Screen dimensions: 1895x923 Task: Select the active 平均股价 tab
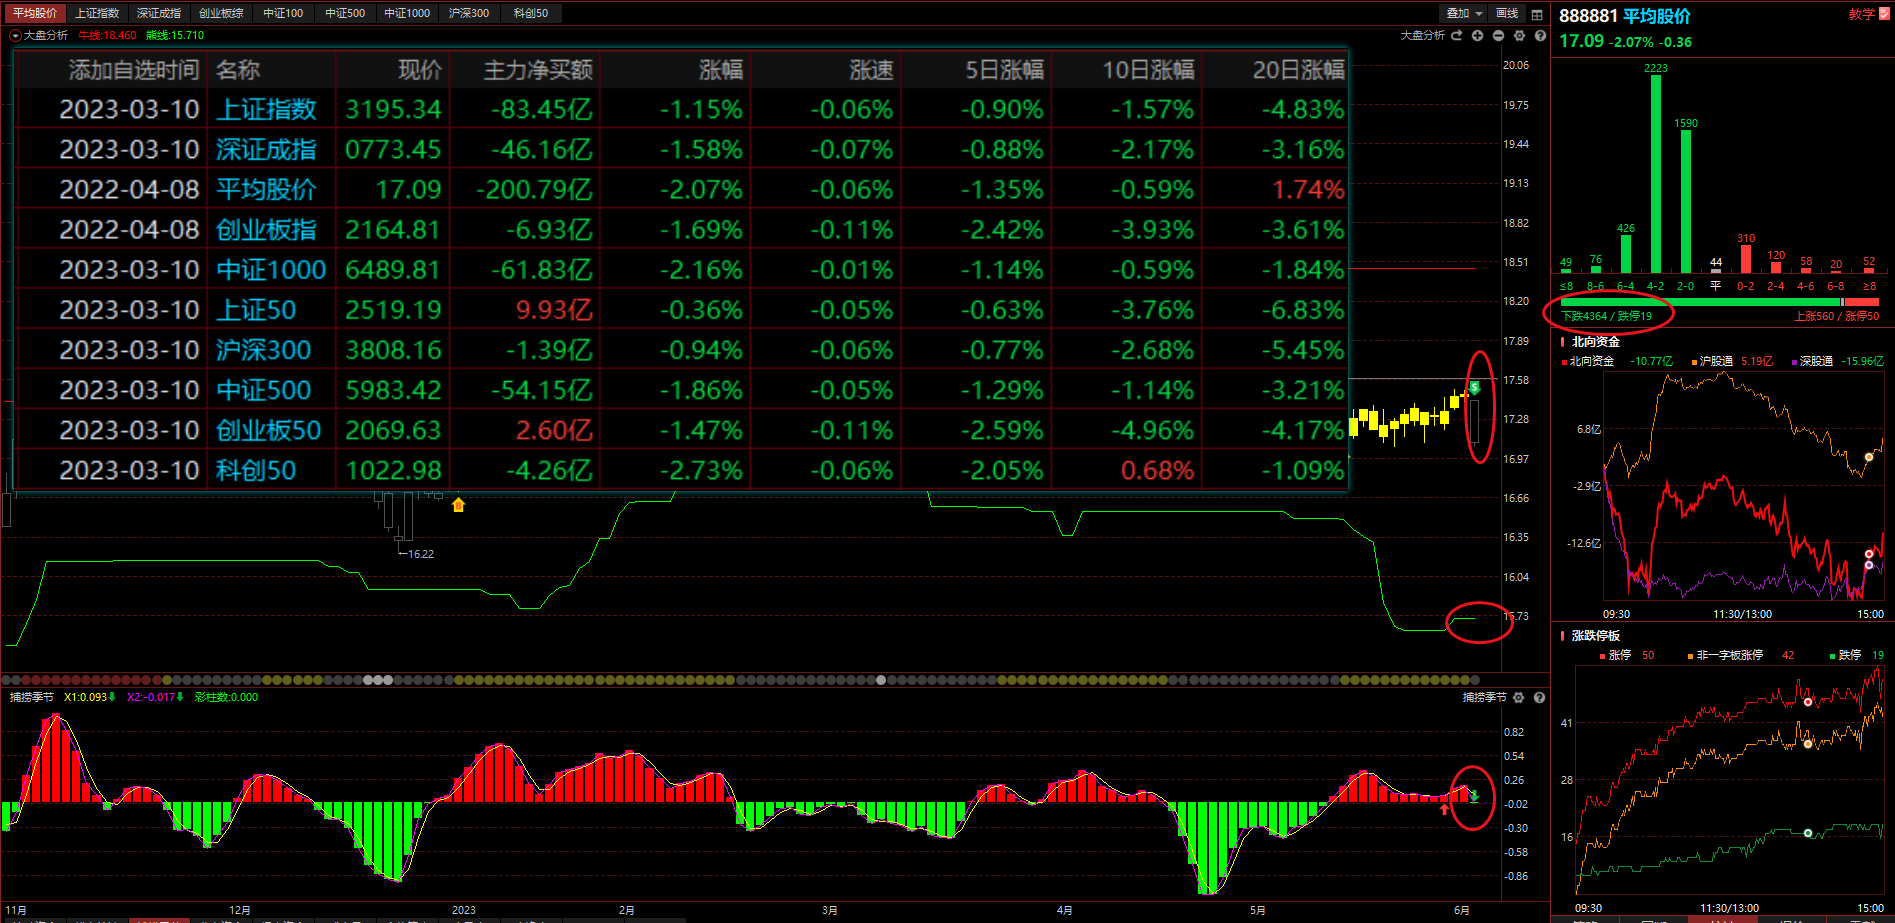[35, 13]
